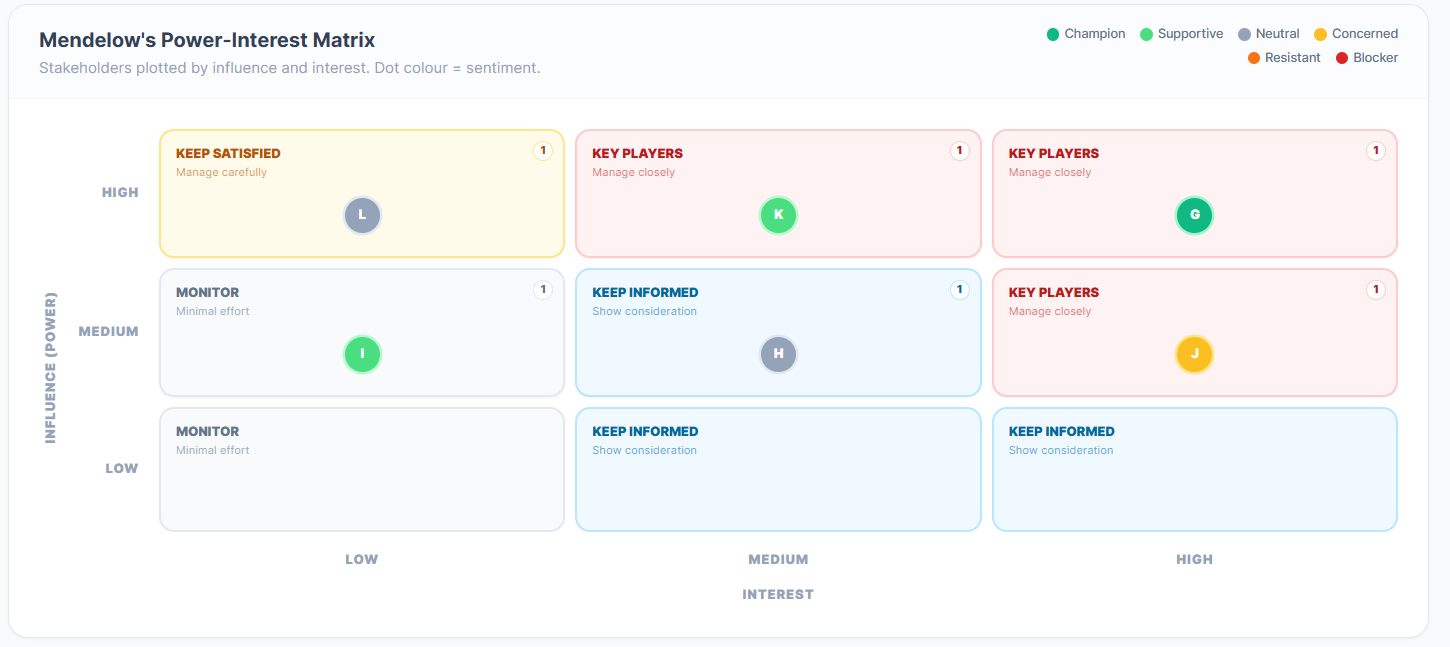Click "Minimal effort" text in stakeholder I's cell
Image resolution: width=1450 pixels, height=647 pixels.
click(x=213, y=311)
